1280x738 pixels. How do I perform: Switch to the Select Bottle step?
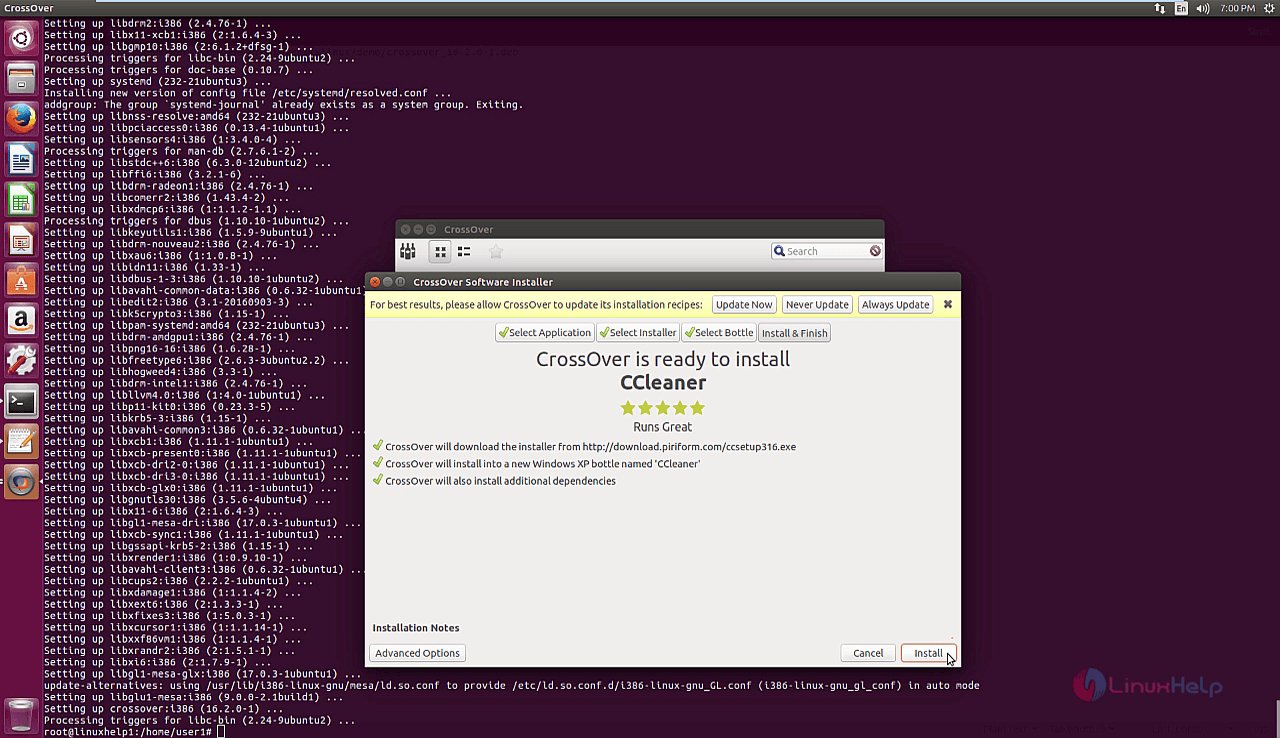[719, 333]
